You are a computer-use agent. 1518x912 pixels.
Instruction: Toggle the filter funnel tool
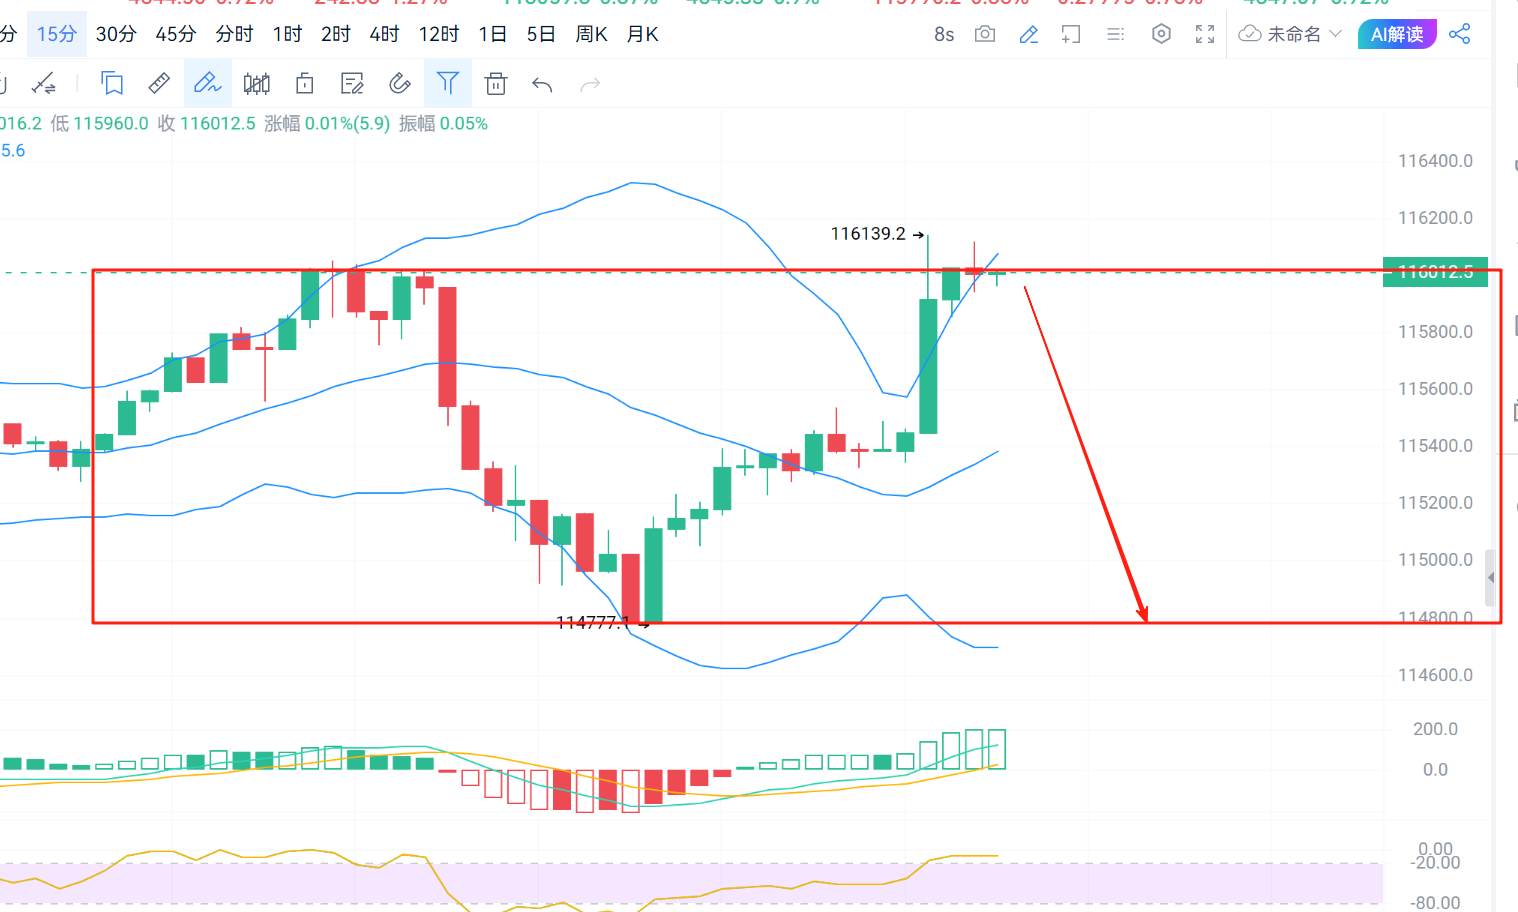pyautogui.click(x=448, y=83)
